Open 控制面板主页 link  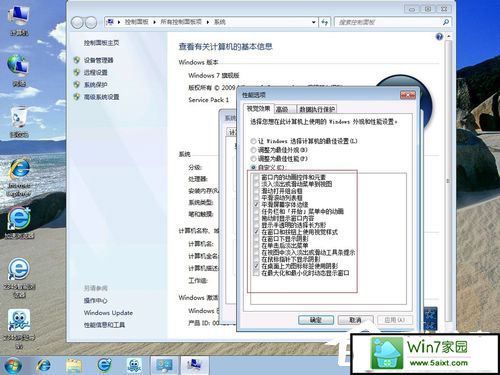point(101,43)
